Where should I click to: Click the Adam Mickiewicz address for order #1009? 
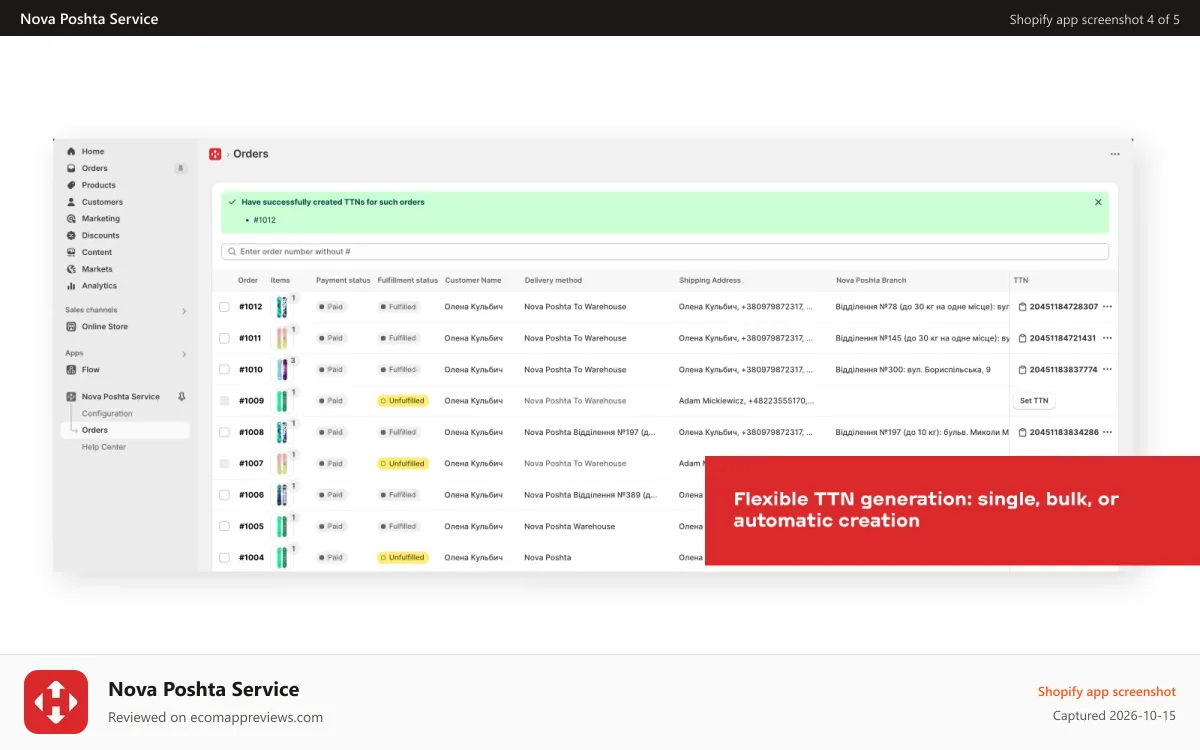click(746, 401)
